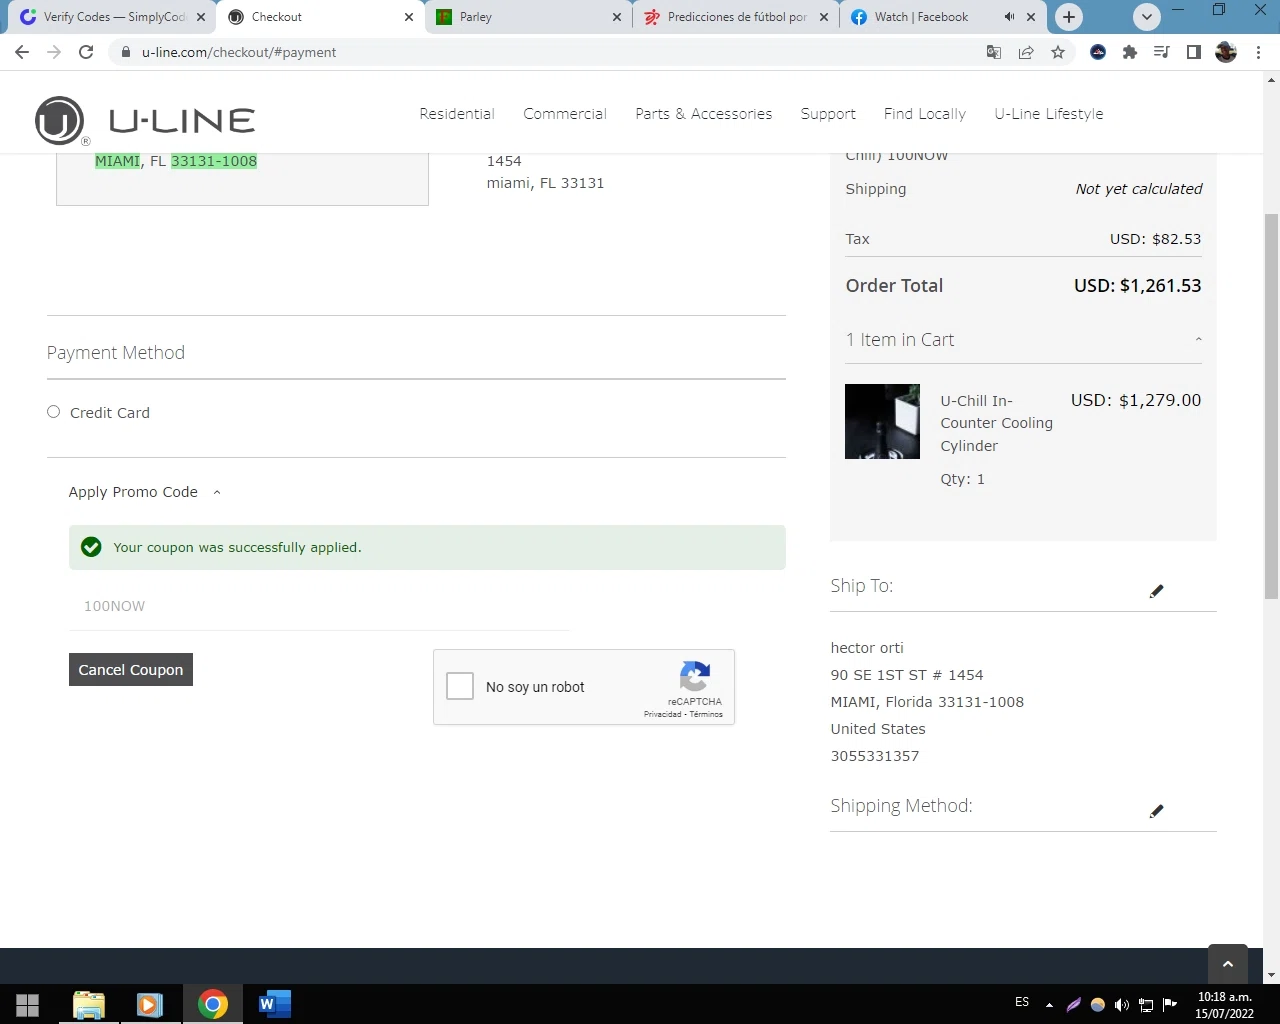
Task: Reload the page in Chrome
Action: [86, 52]
